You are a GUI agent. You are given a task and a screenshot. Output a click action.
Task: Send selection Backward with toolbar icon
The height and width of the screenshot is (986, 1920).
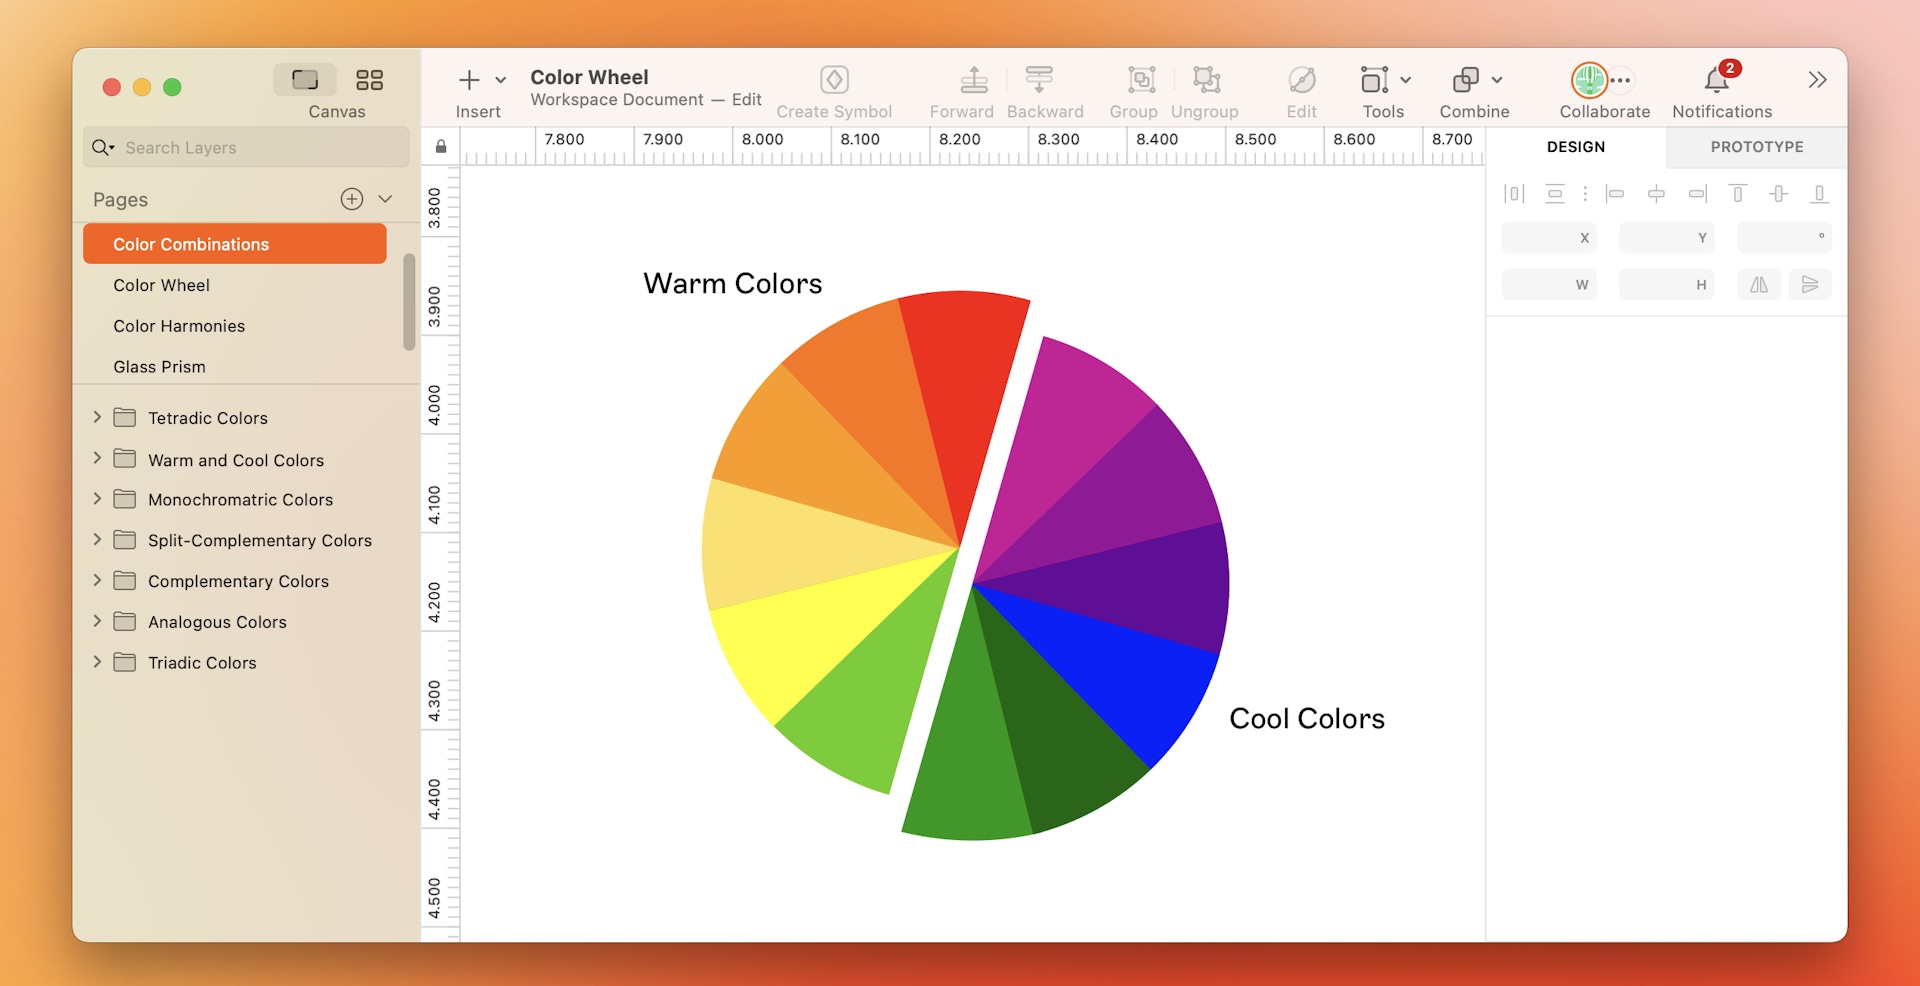point(1038,80)
